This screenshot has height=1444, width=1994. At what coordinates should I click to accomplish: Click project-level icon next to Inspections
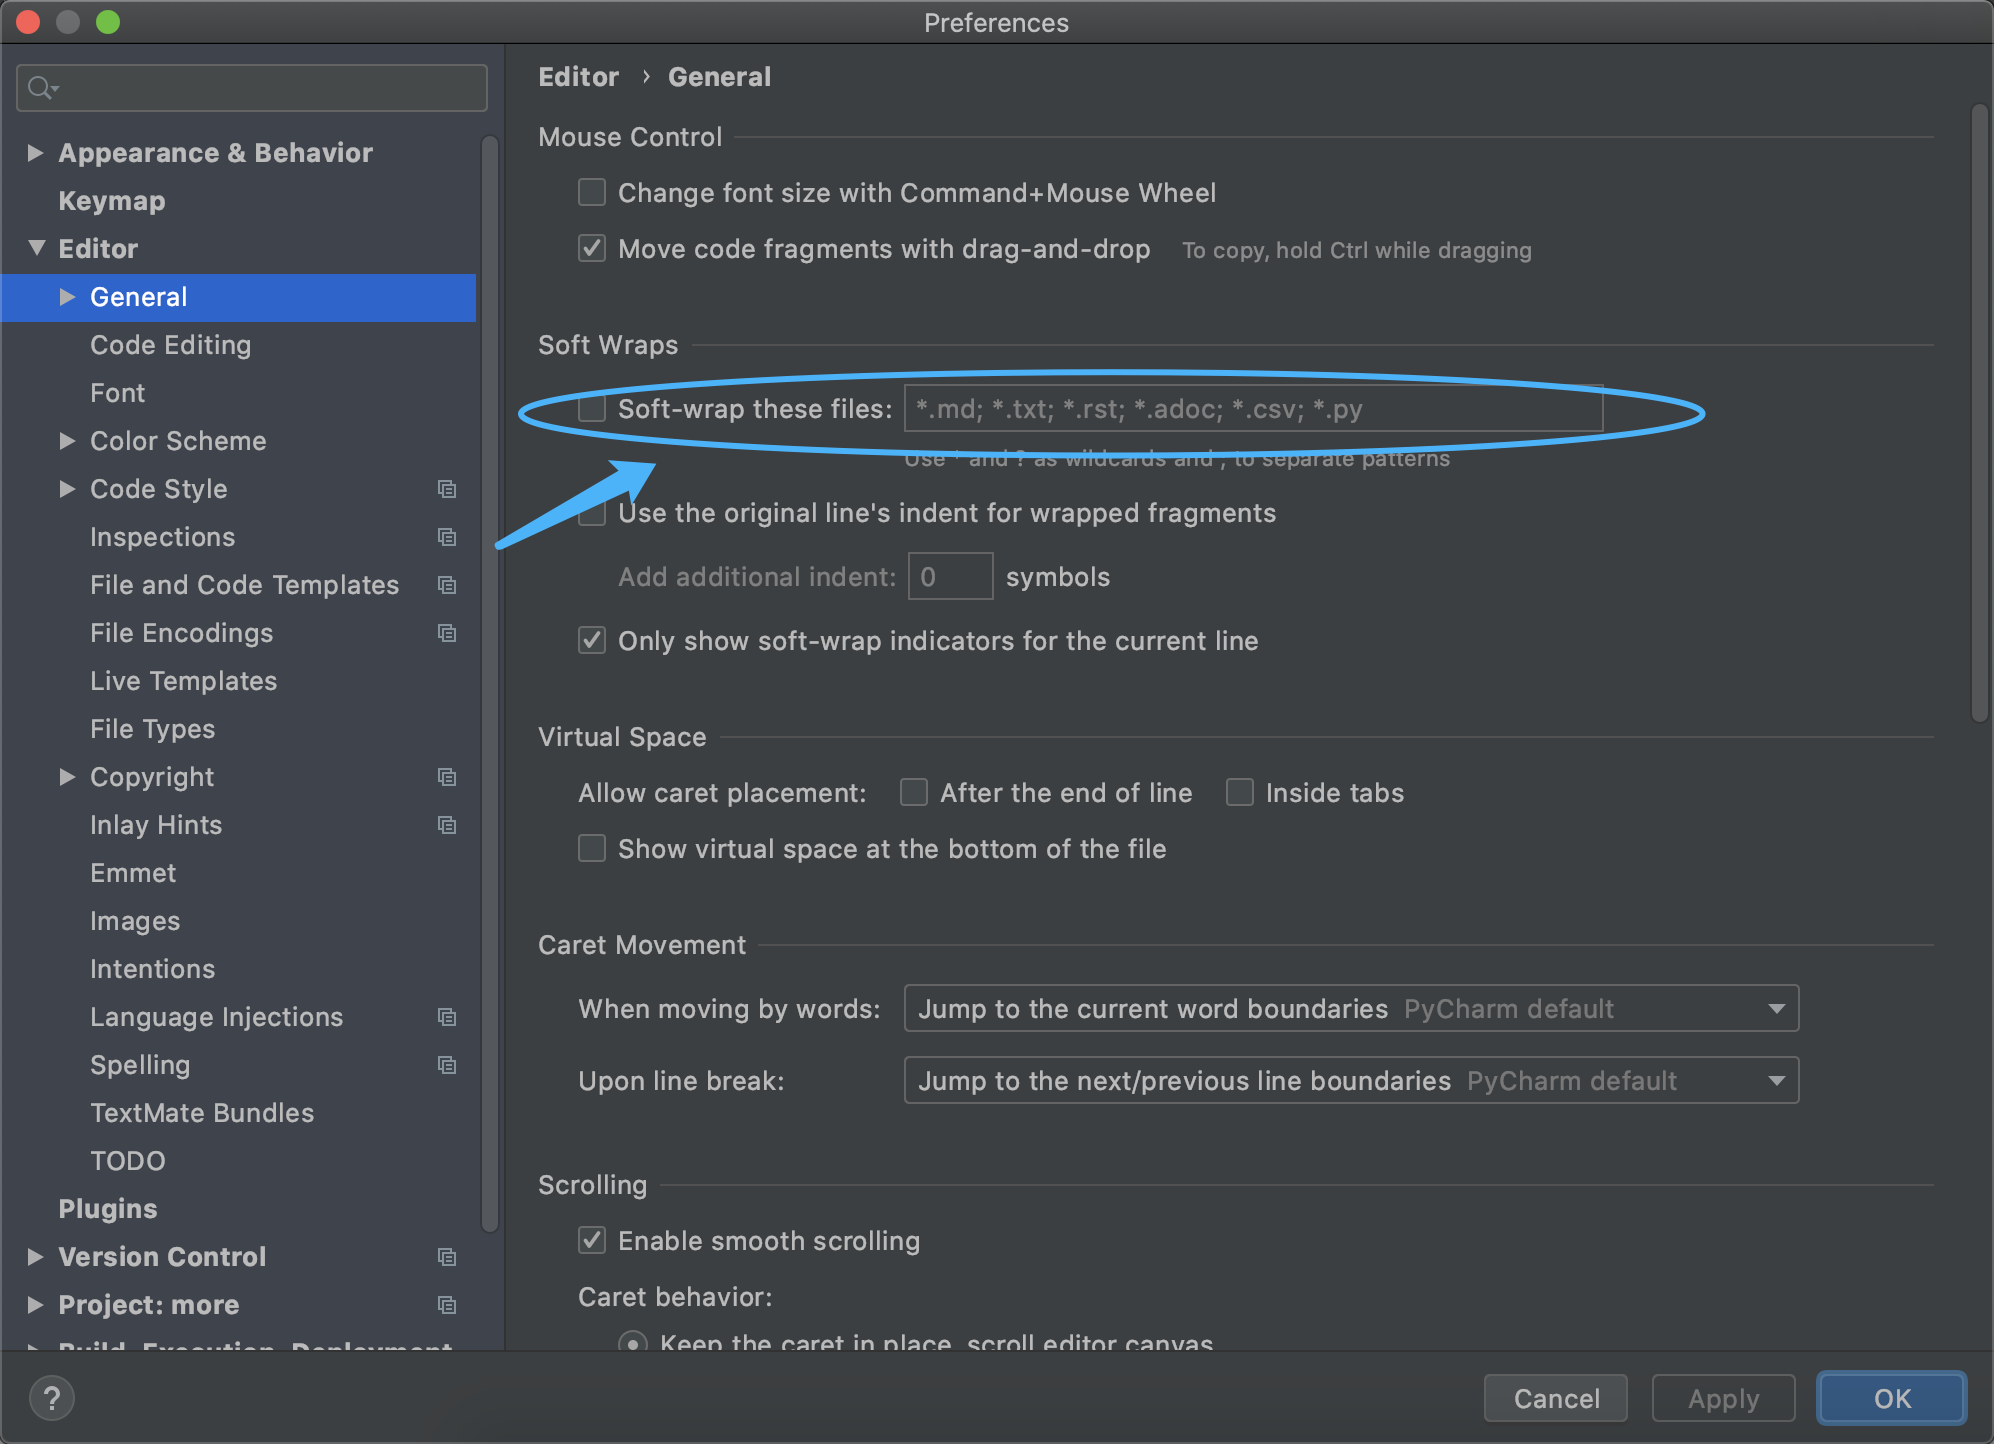pyautogui.click(x=447, y=537)
